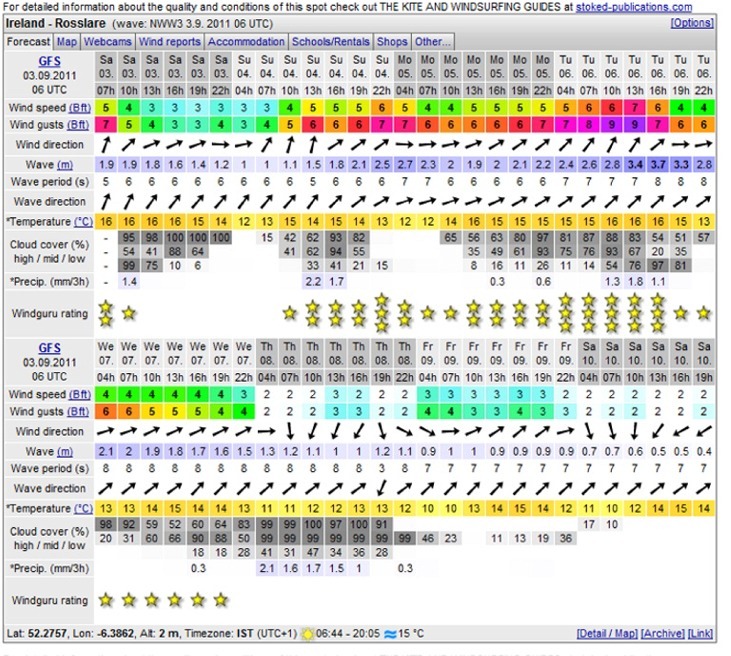Click Saturday 03. 07h wind direction arrow
731x656 pixels.
click(x=106, y=145)
